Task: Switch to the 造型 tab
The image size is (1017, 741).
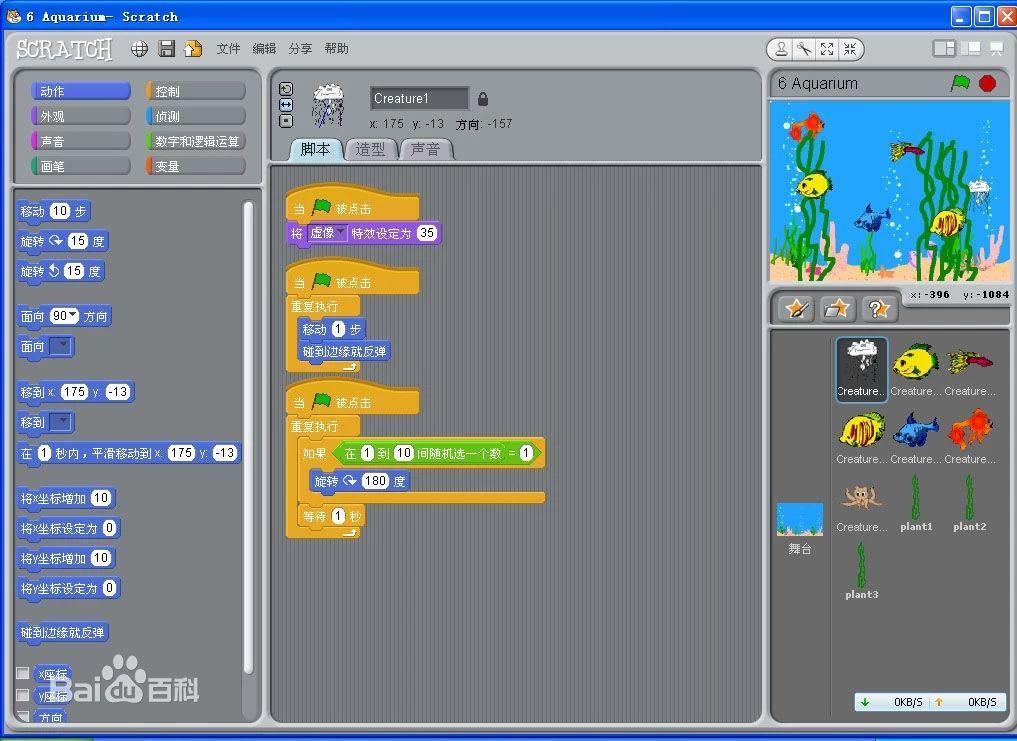Action: (369, 149)
